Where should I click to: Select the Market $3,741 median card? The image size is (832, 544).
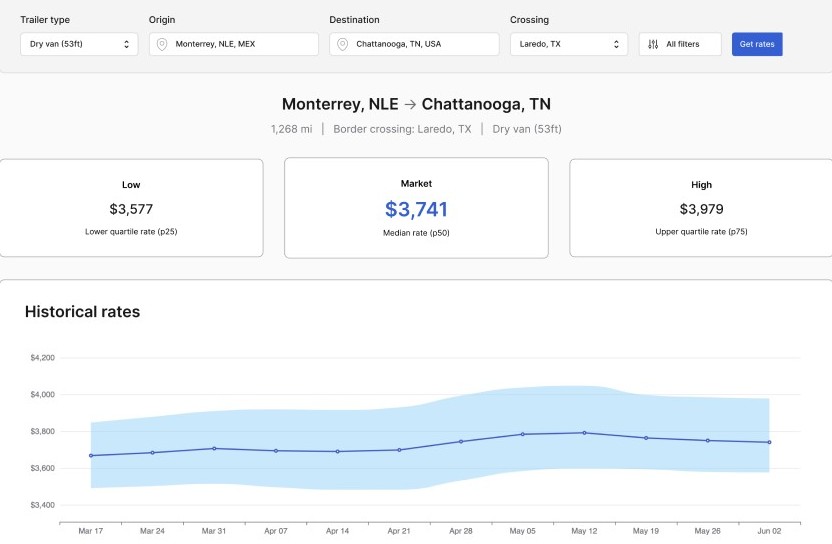[x=417, y=208]
